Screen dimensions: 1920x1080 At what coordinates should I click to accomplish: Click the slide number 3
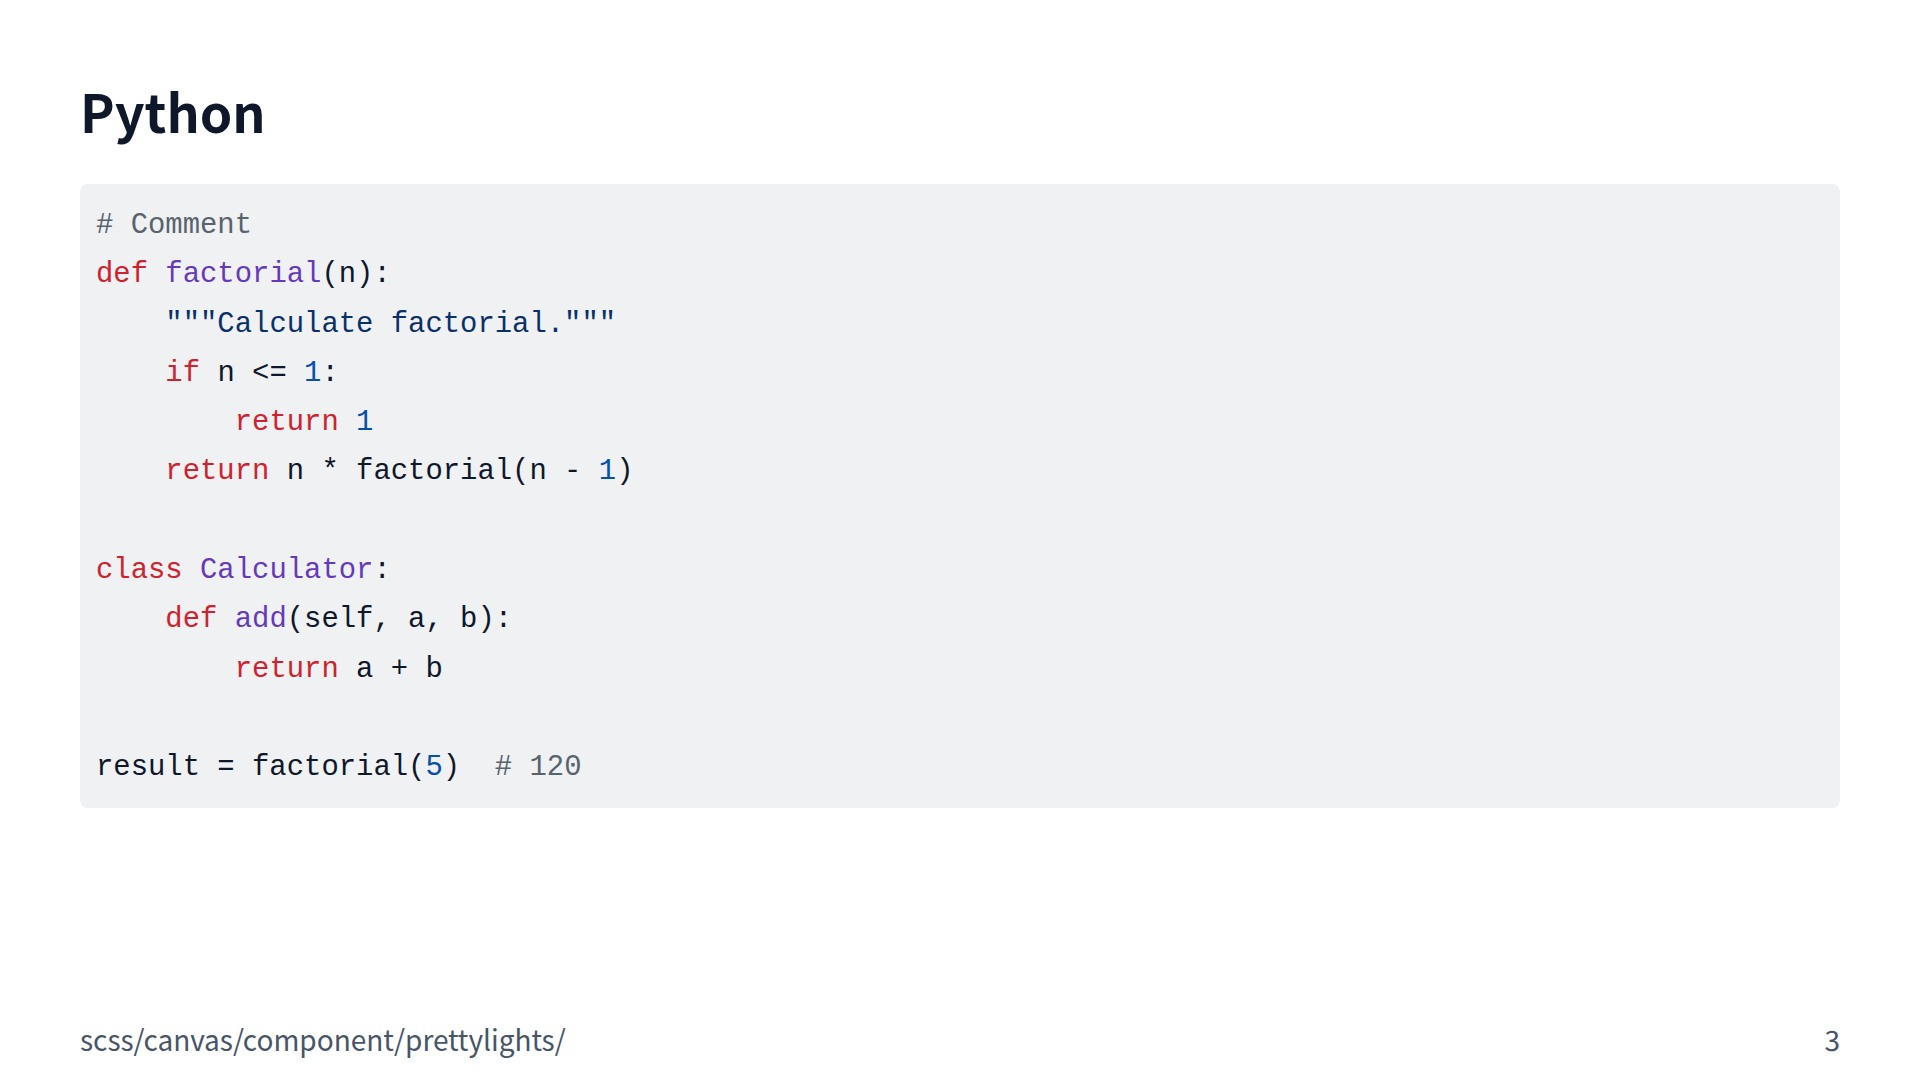pos(1831,1041)
